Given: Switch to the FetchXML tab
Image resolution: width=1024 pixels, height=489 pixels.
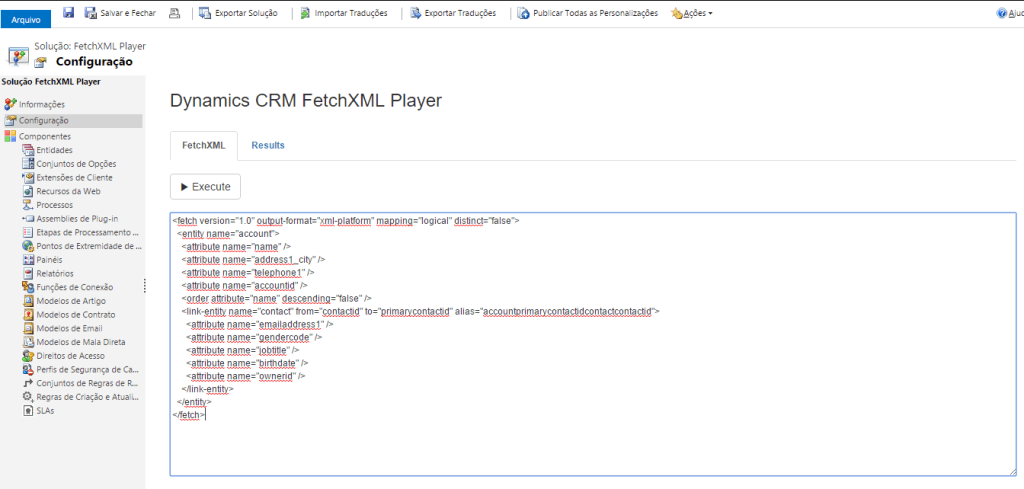Looking at the screenshot, I should (203, 146).
